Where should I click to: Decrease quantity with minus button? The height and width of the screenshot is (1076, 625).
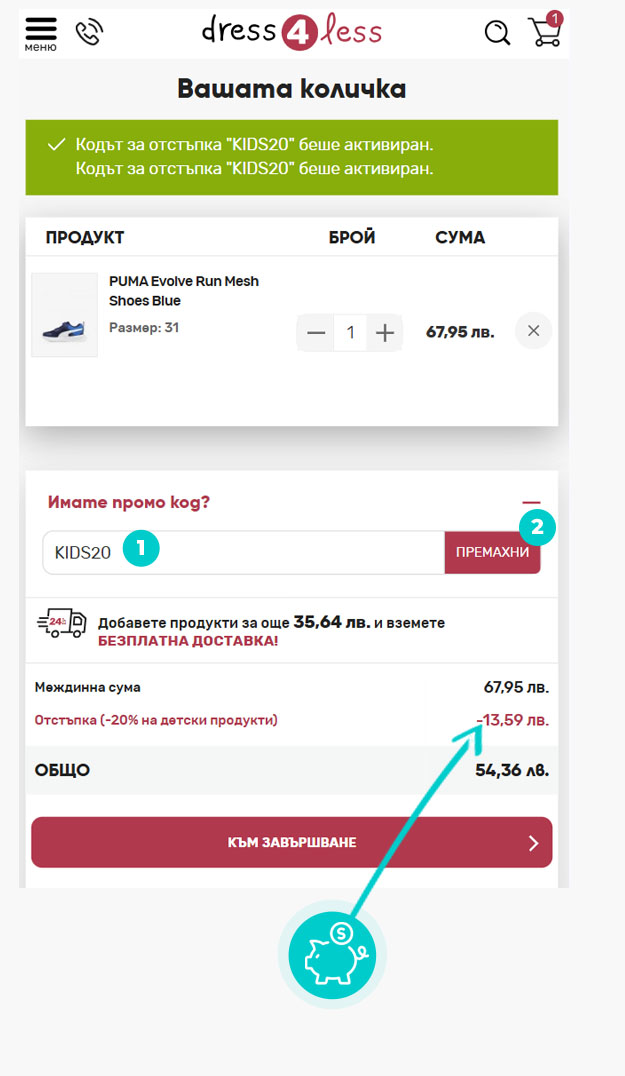click(x=316, y=333)
